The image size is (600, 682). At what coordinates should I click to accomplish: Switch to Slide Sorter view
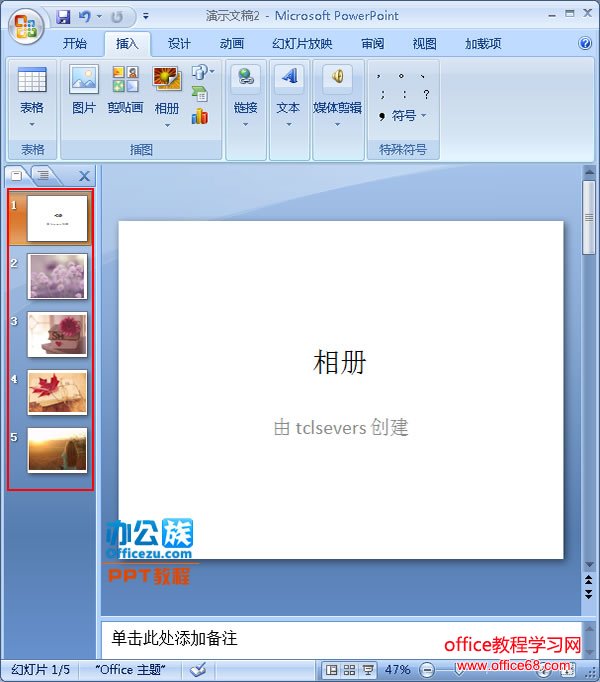coord(349,670)
